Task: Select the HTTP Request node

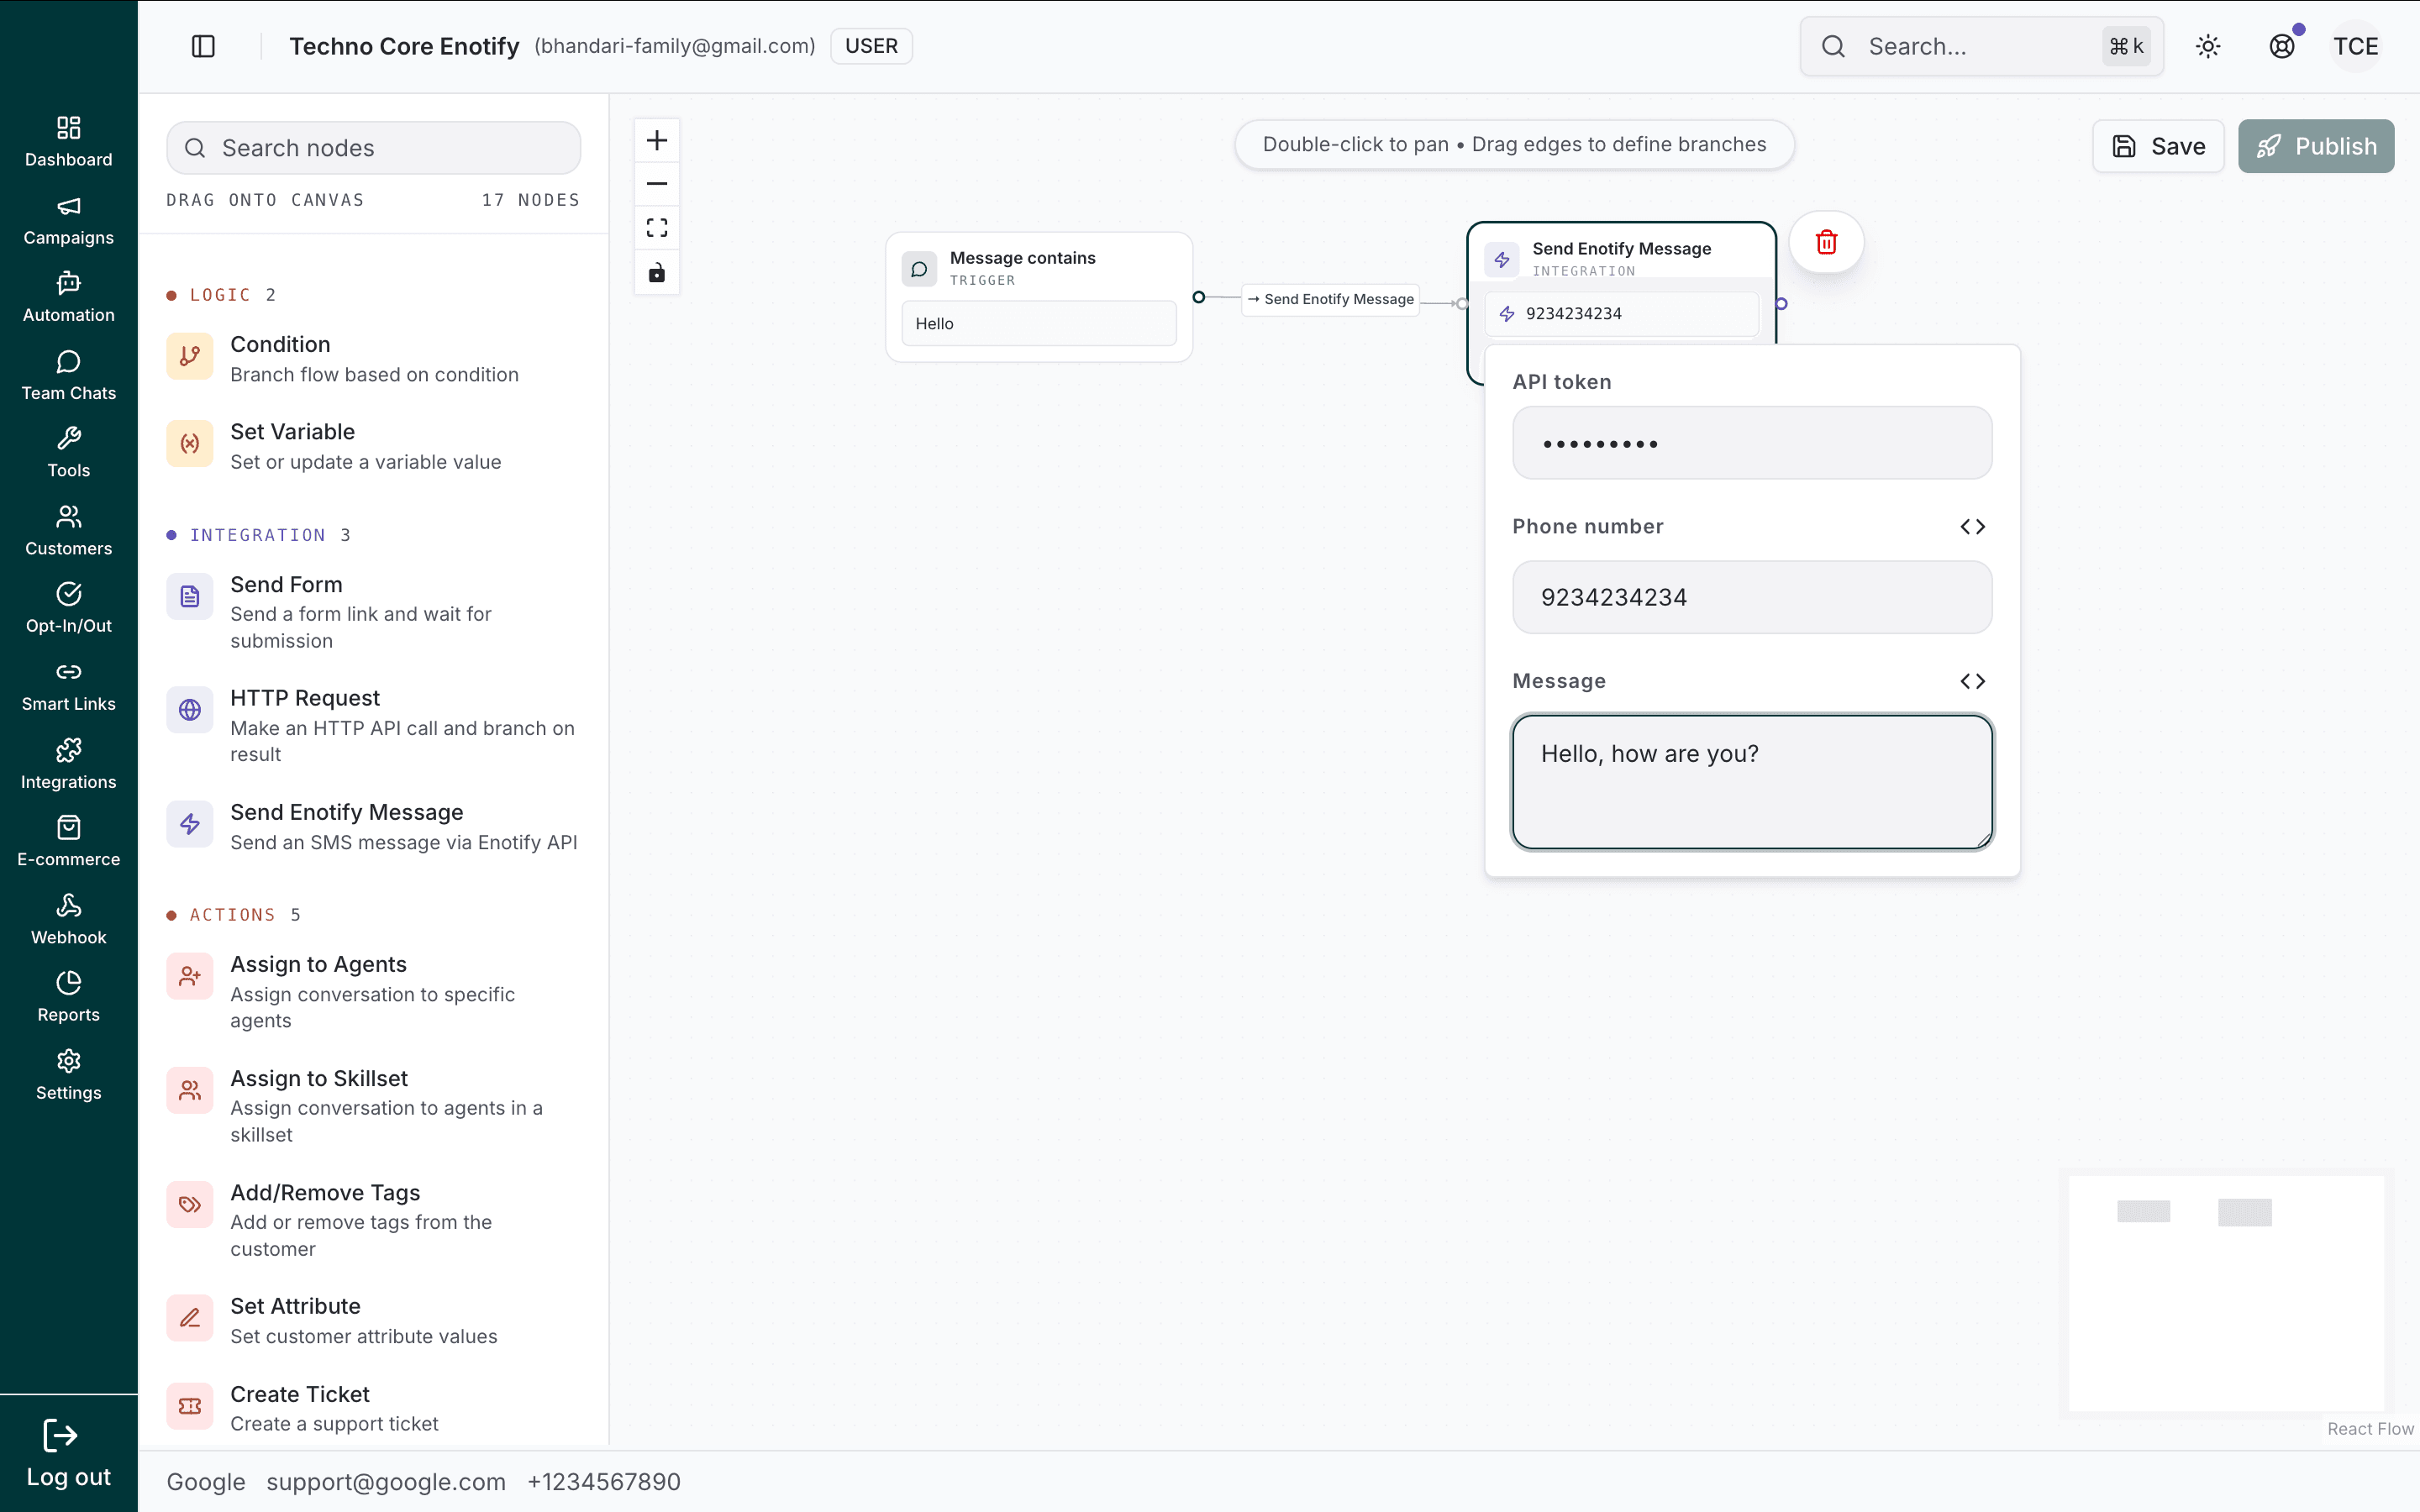Action: pyautogui.click(x=373, y=726)
